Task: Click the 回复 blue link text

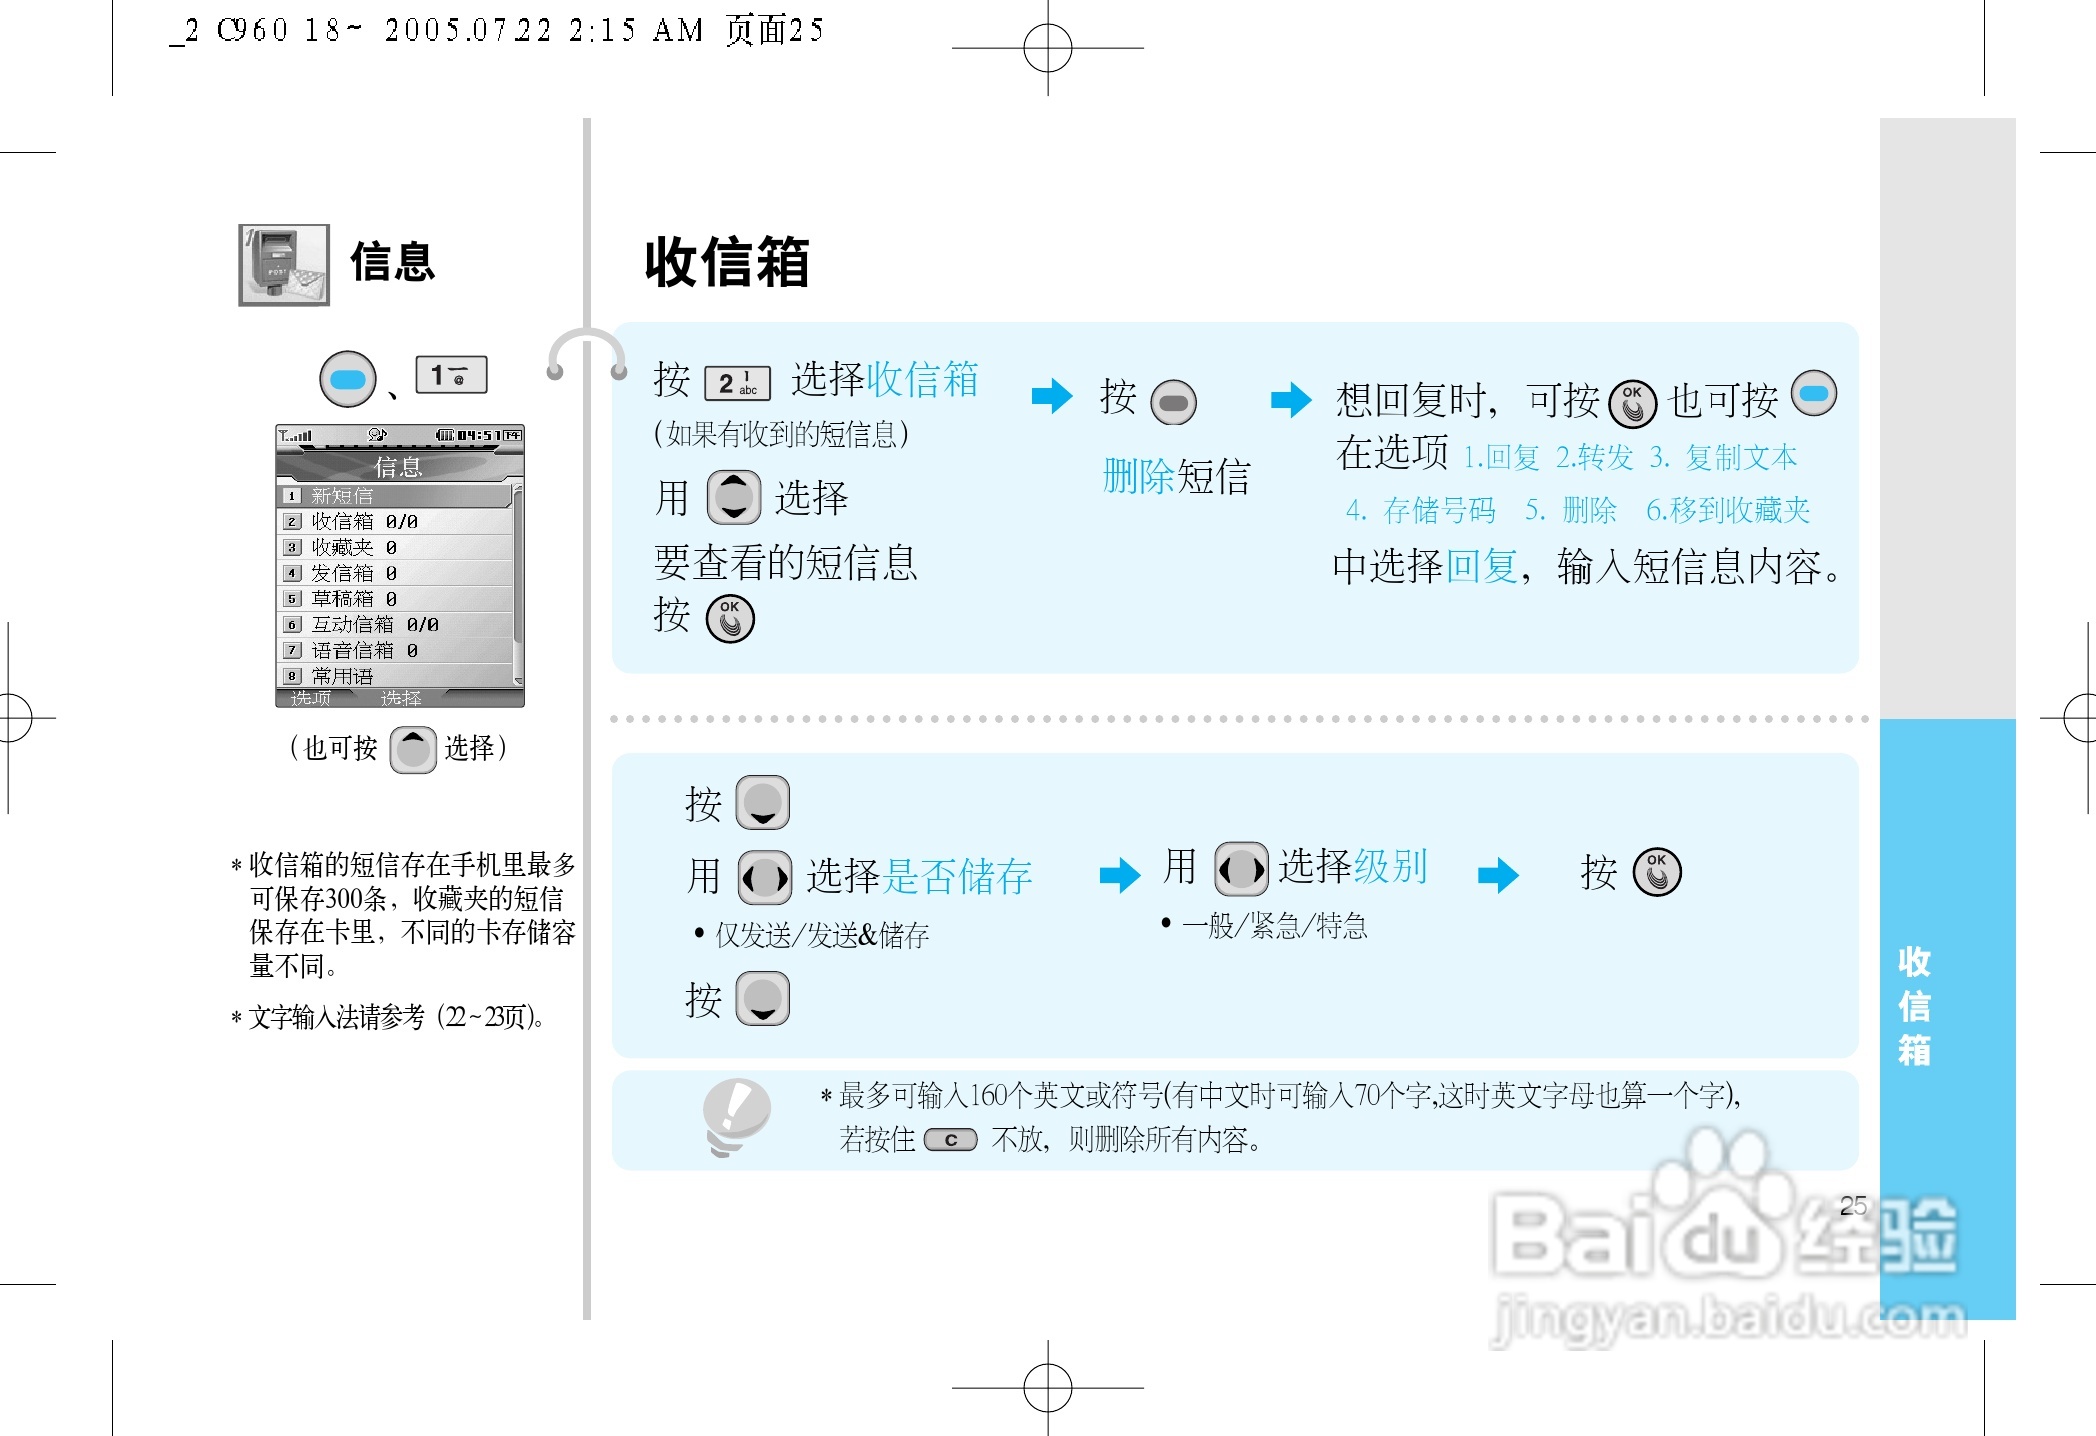Action: click(x=1482, y=566)
